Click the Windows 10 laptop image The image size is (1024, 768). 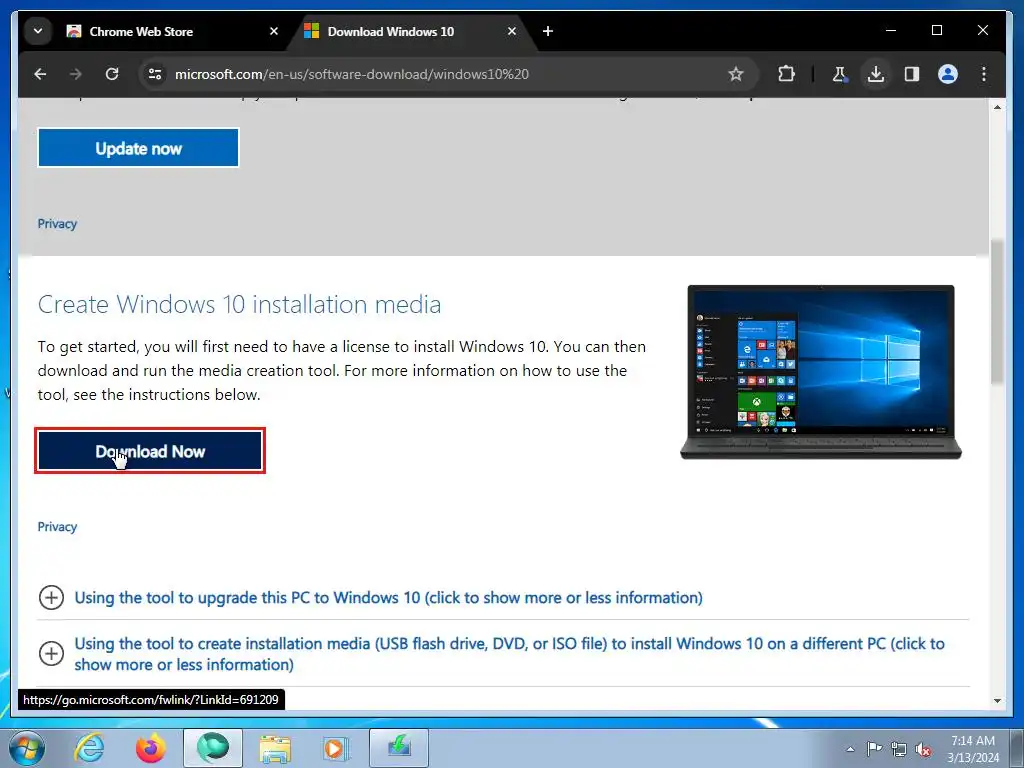[x=821, y=372]
